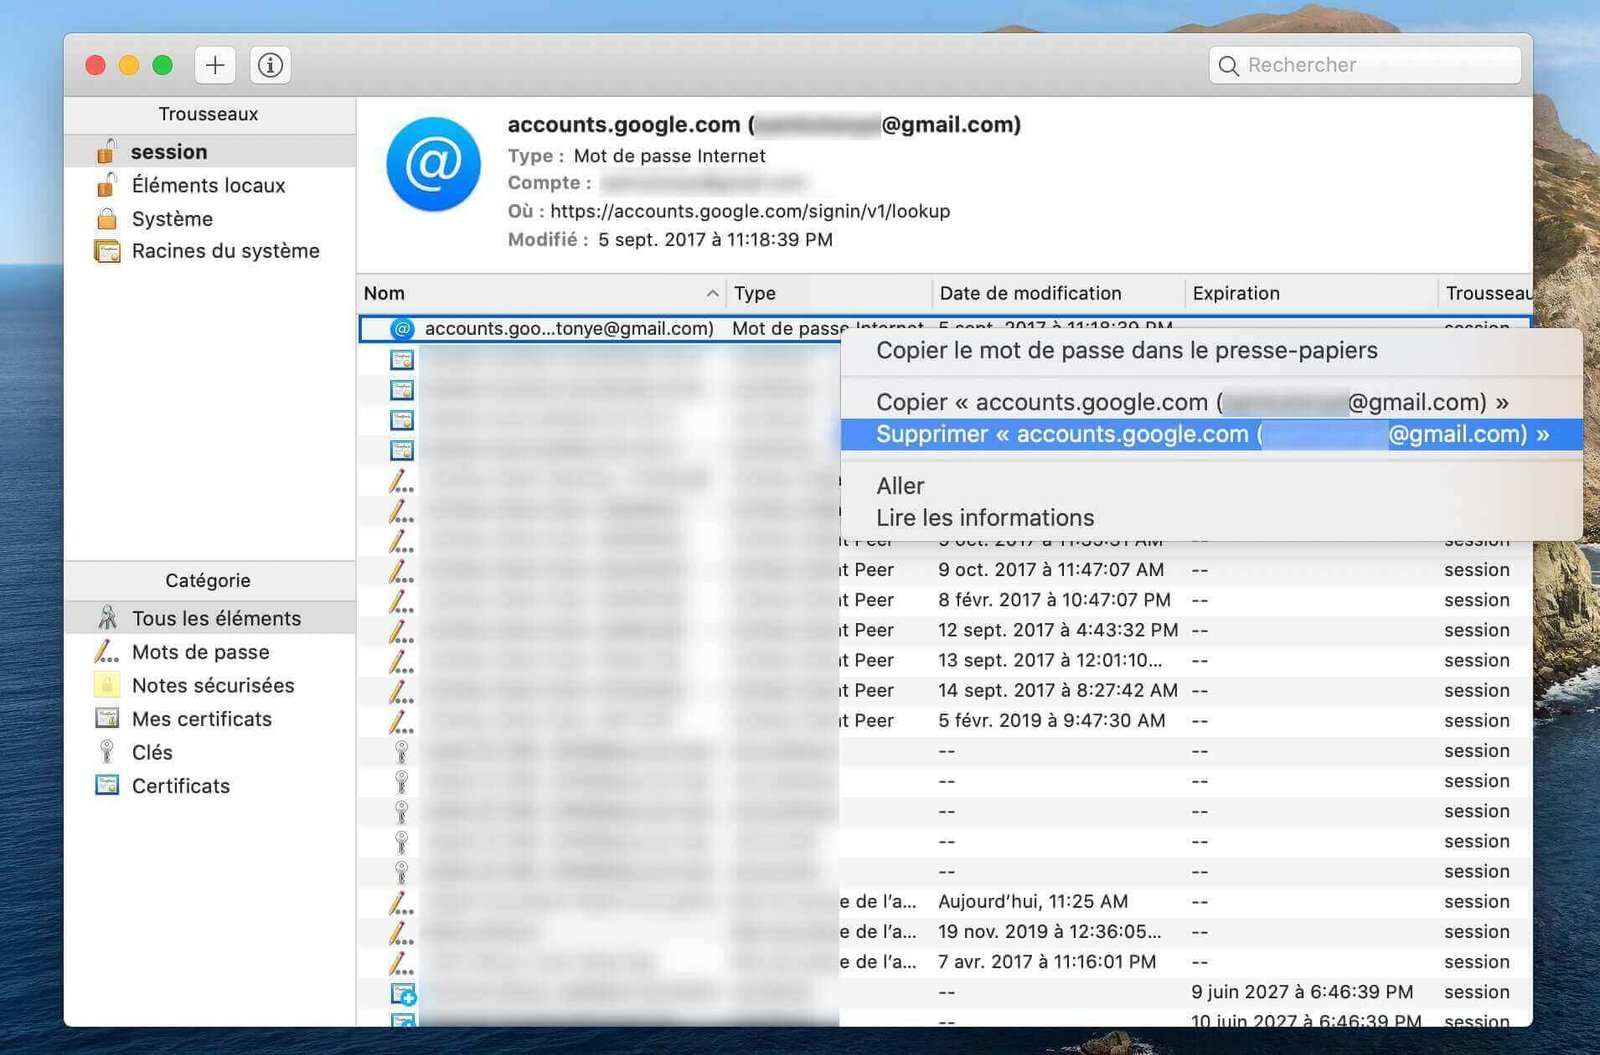Click the plus button to add a keychain item
This screenshot has width=1600, height=1055.
point(215,65)
